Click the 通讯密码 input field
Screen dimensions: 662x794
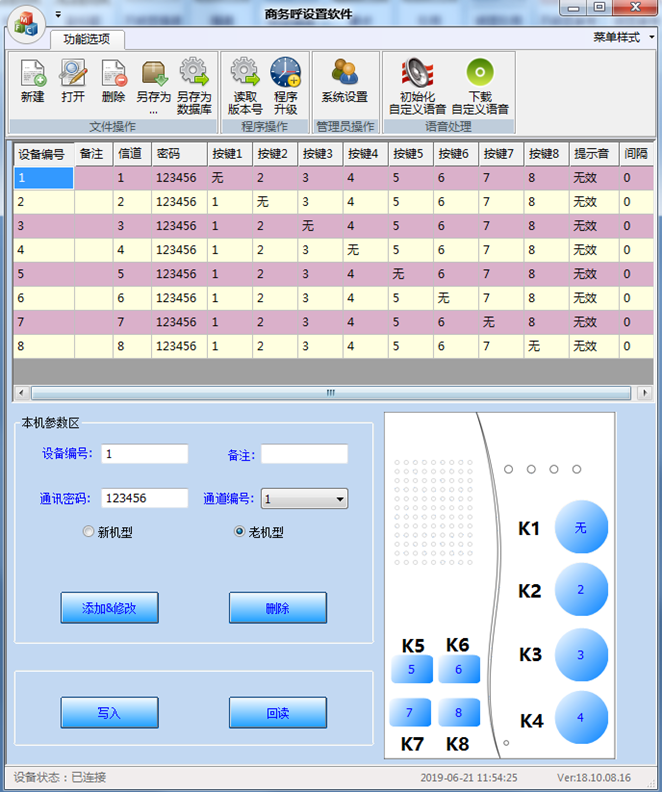(x=144, y=498)
